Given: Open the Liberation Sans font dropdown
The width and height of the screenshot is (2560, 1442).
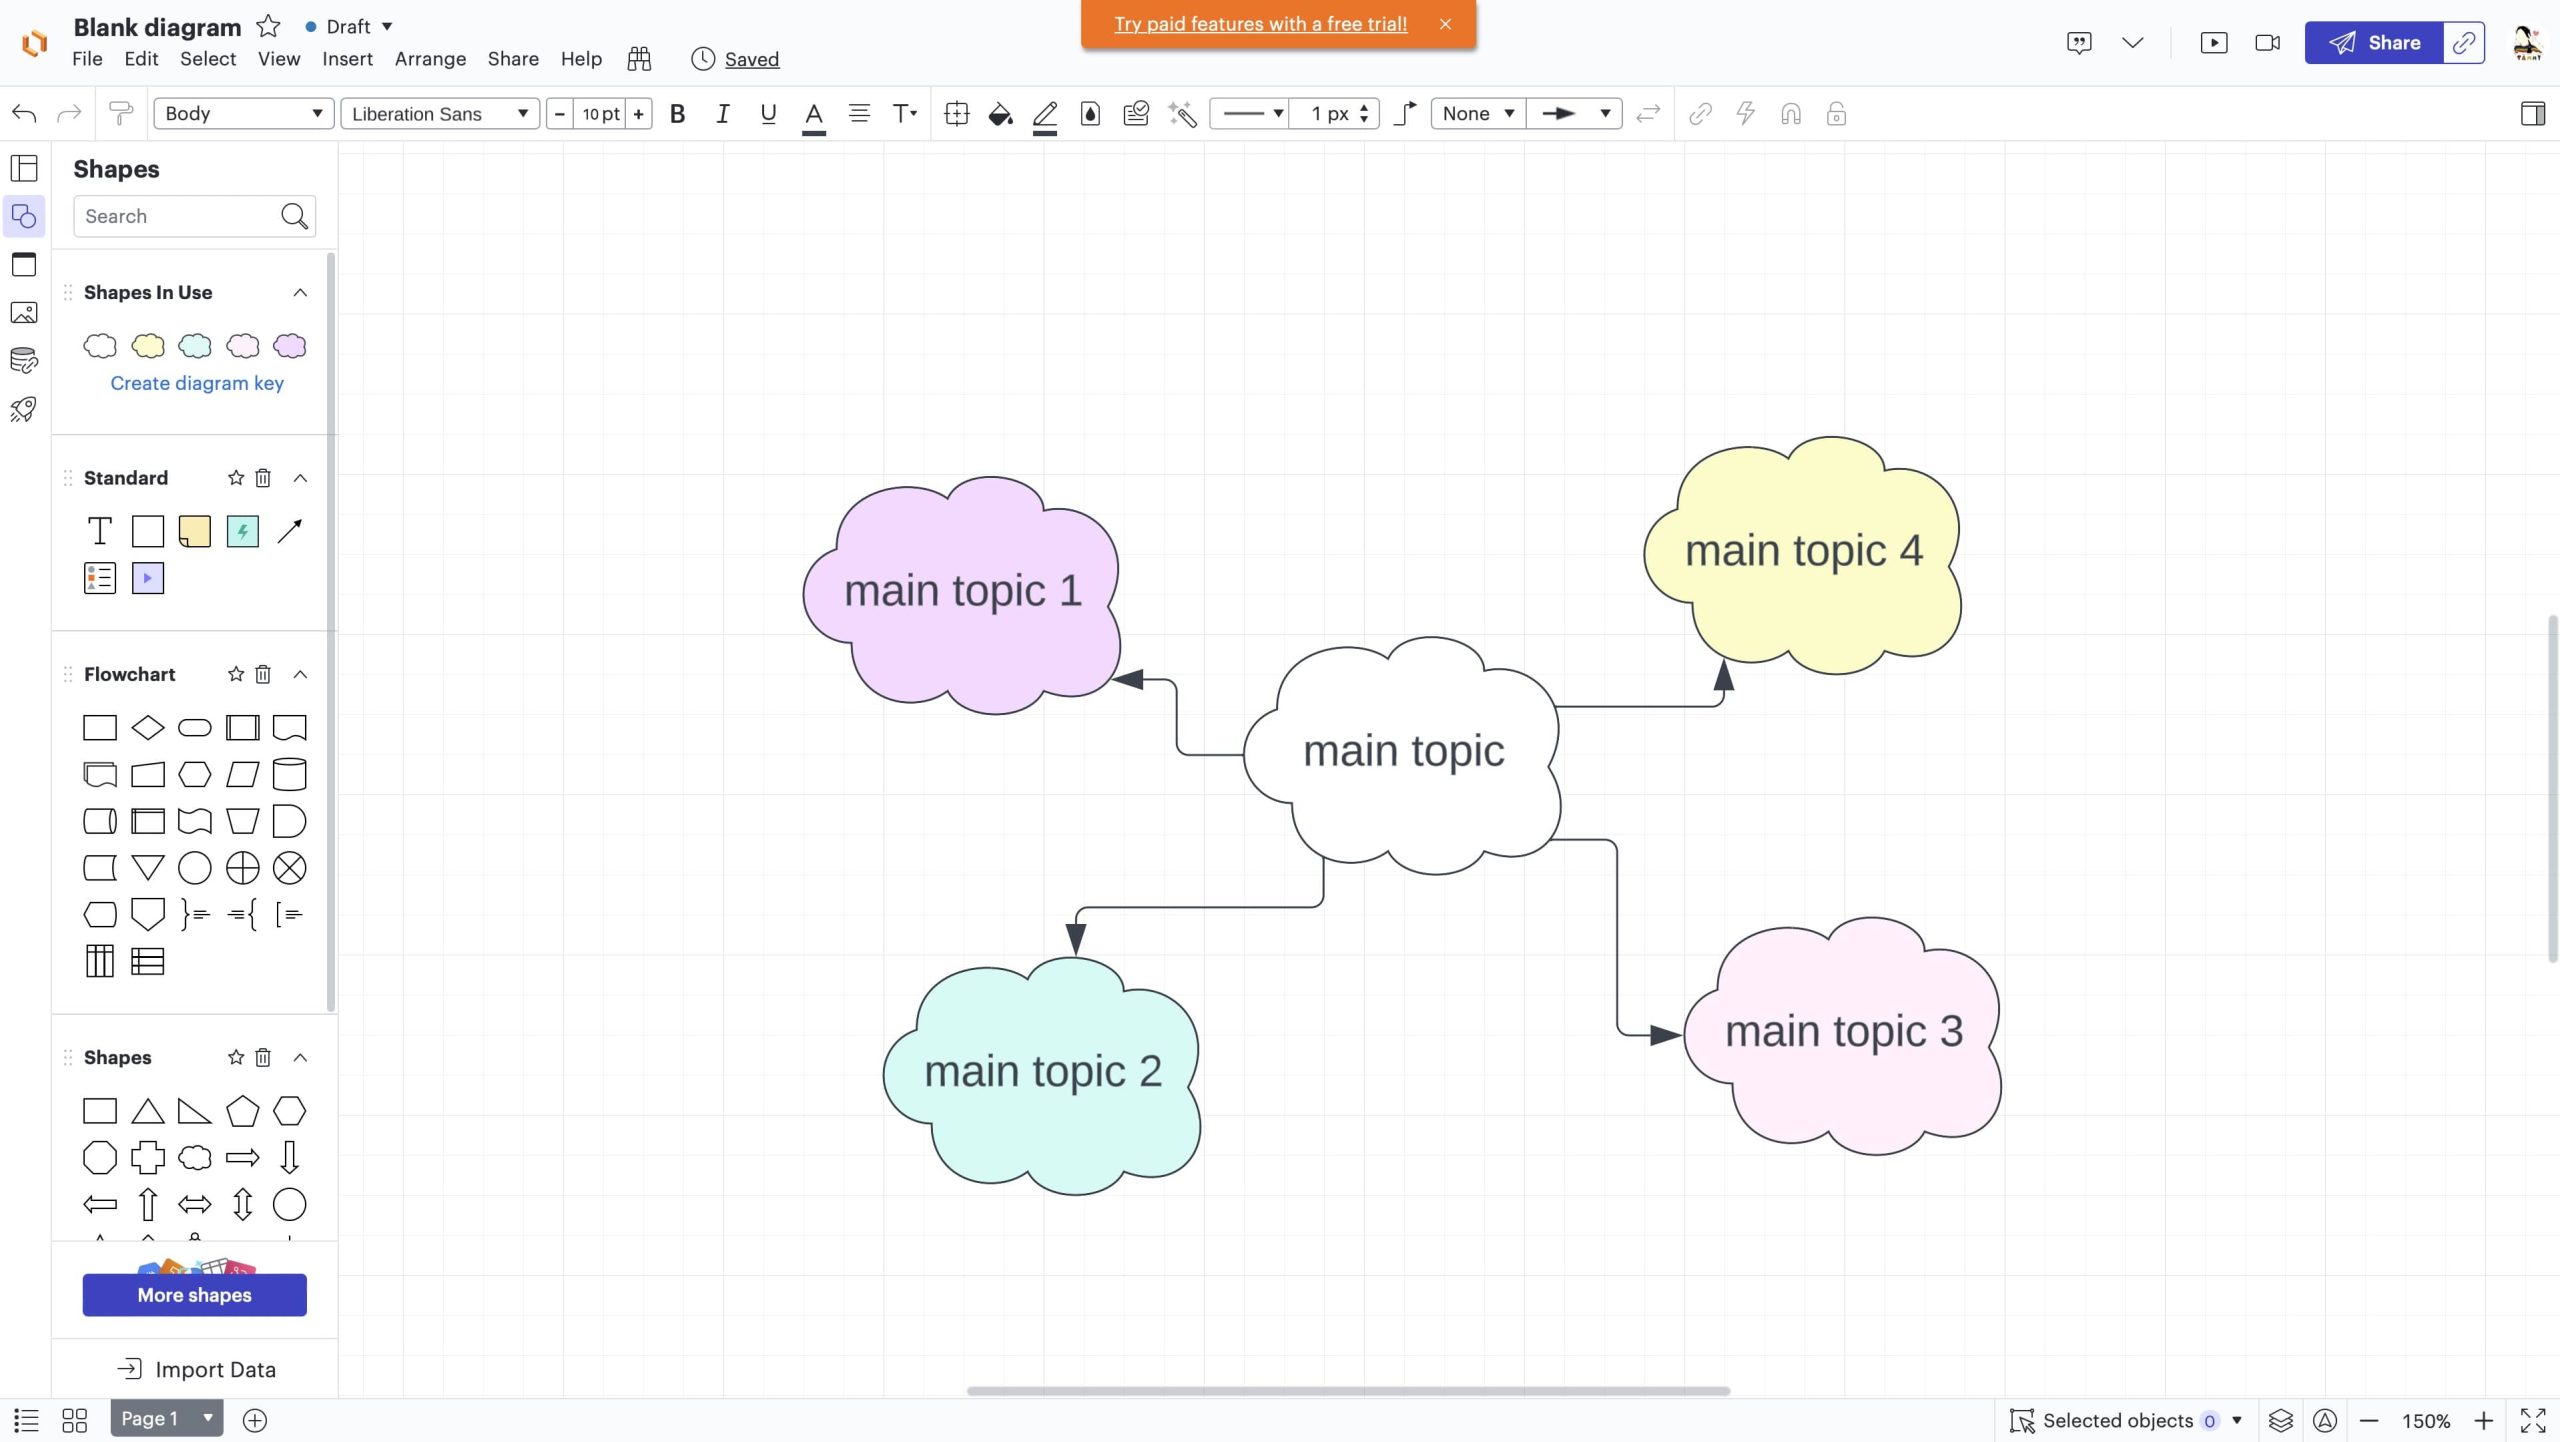Looking at the screenshot, I should 439,114.
